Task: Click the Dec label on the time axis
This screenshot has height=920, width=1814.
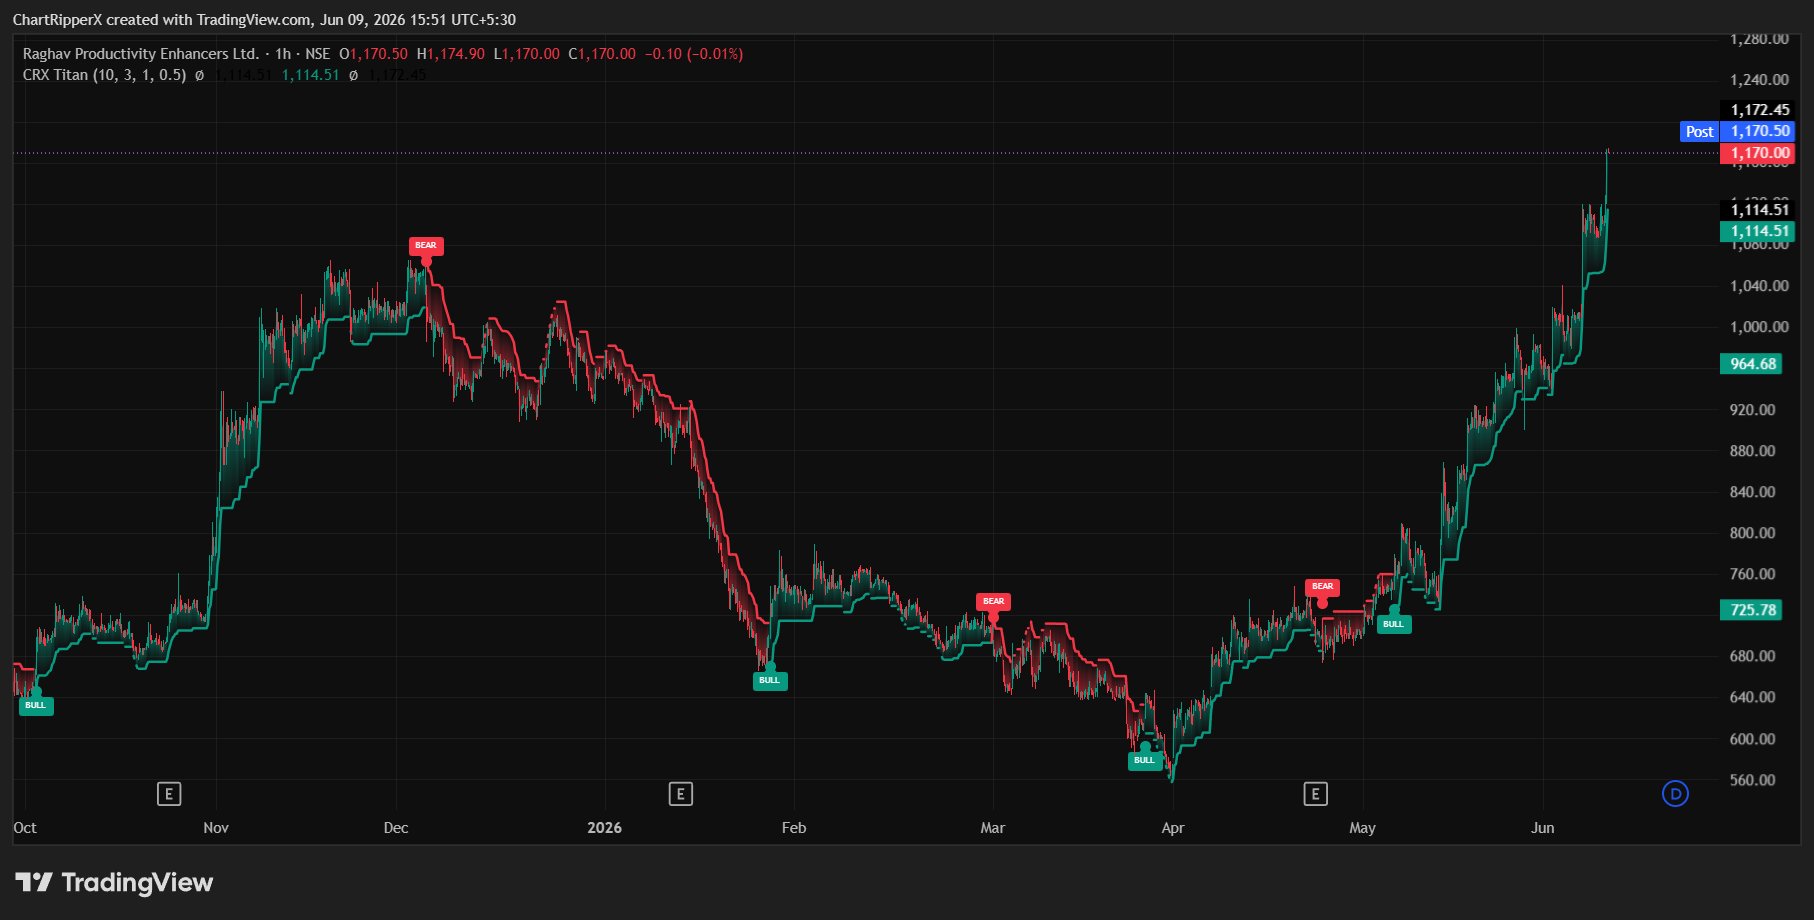Action: (x=396, y=828)
